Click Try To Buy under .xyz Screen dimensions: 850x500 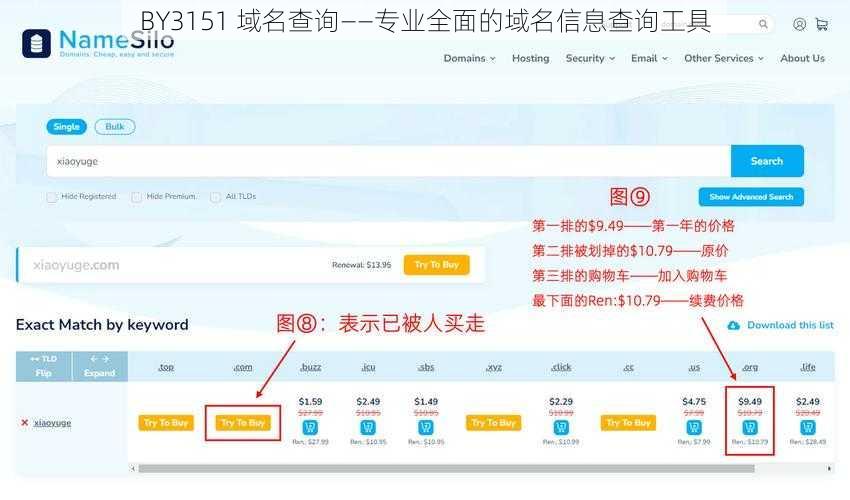(x=493, y=422)
